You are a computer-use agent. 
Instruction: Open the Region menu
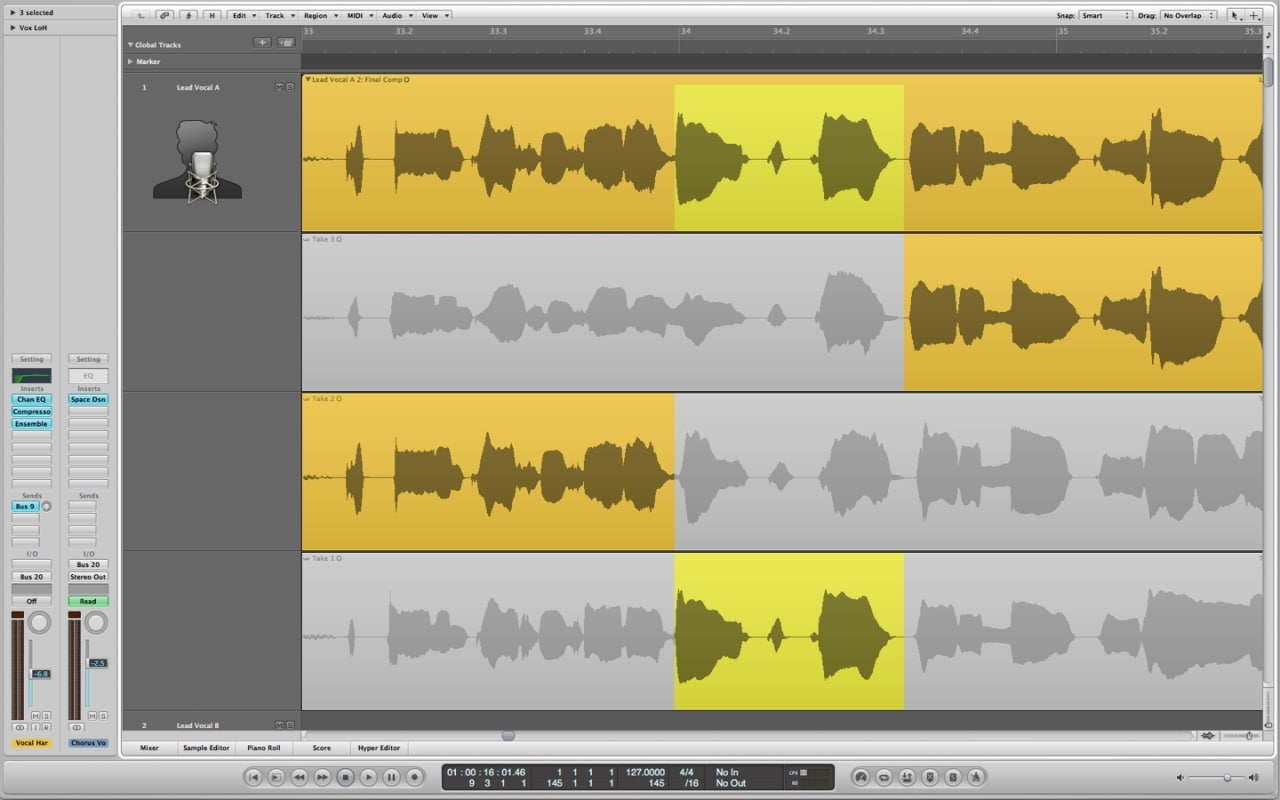[319, 16]
